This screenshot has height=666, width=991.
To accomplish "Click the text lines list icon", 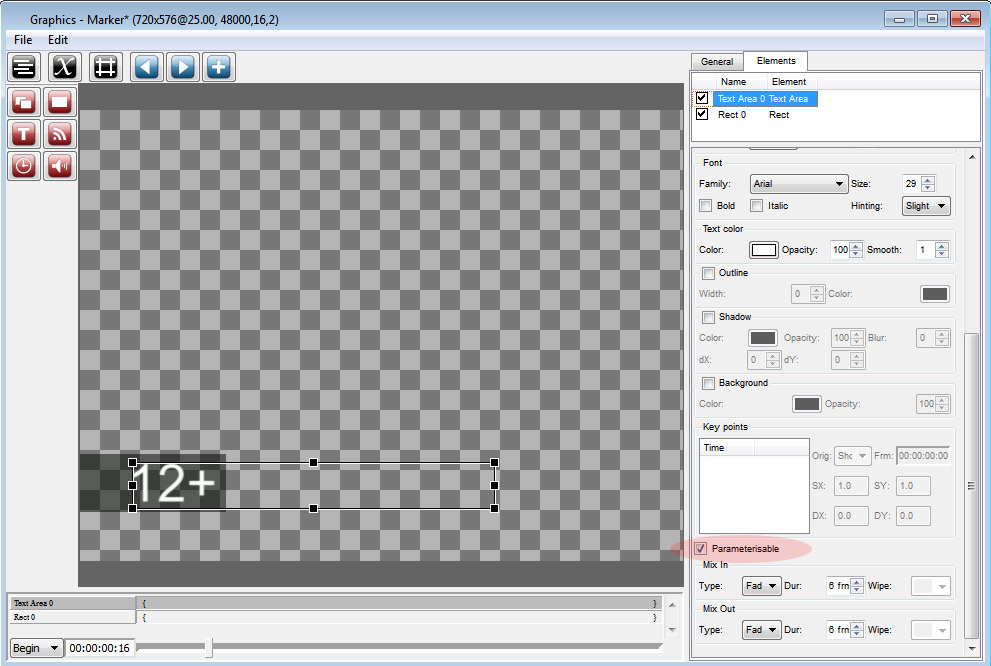I will click(x=24, y=66).
